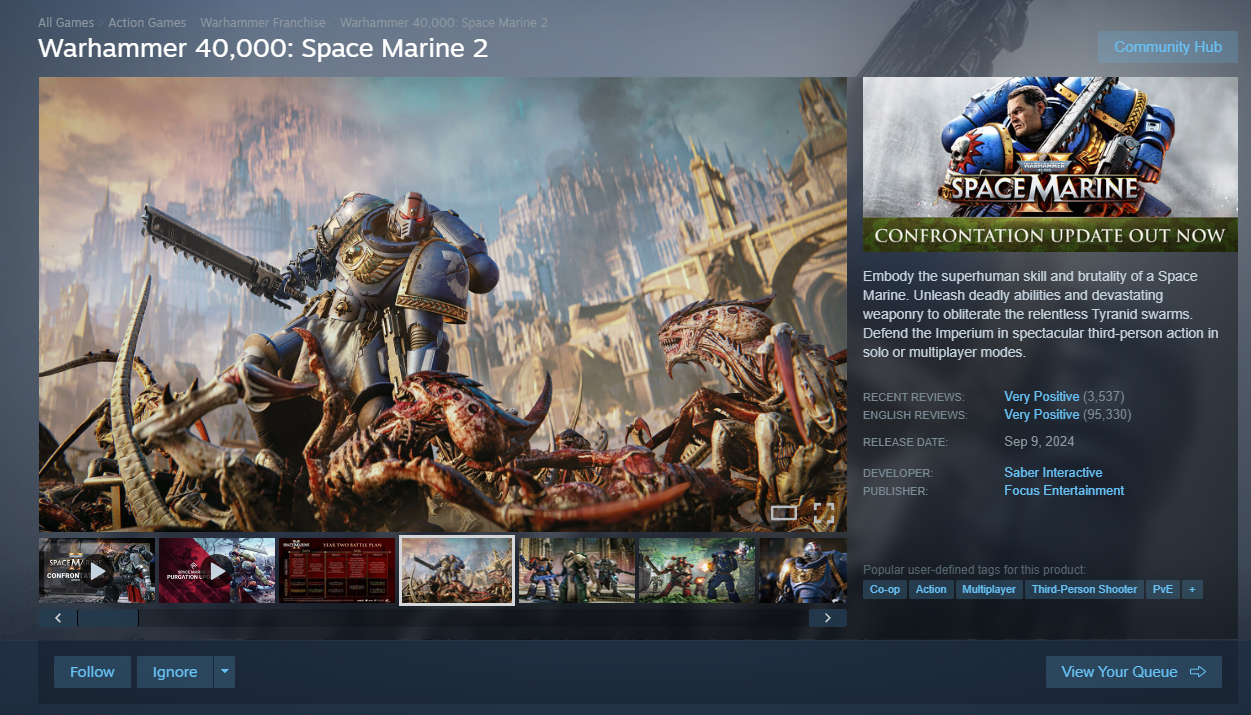Select the highlighted battle scene thumbnail
This screenshot has width=1251, height=715.
tap(457, 571)
